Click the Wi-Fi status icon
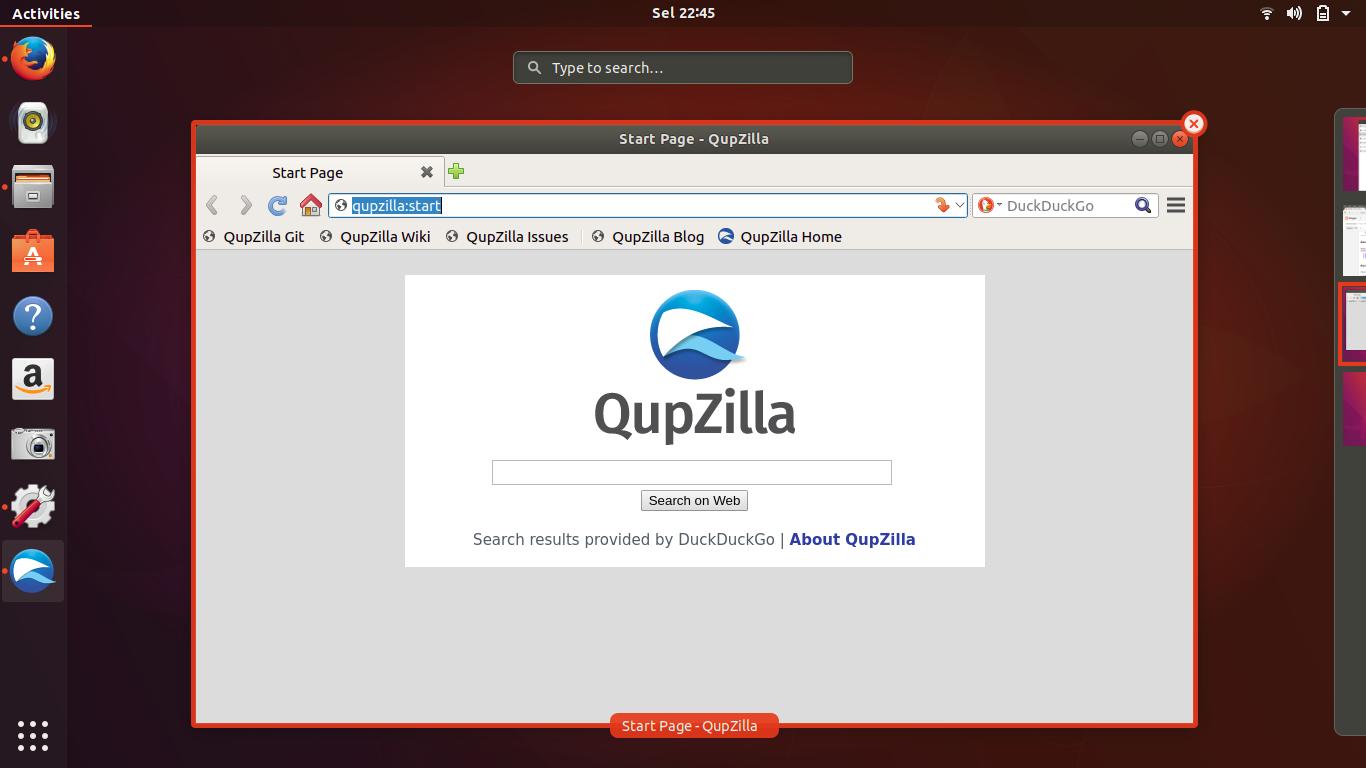 (1267, 13)
